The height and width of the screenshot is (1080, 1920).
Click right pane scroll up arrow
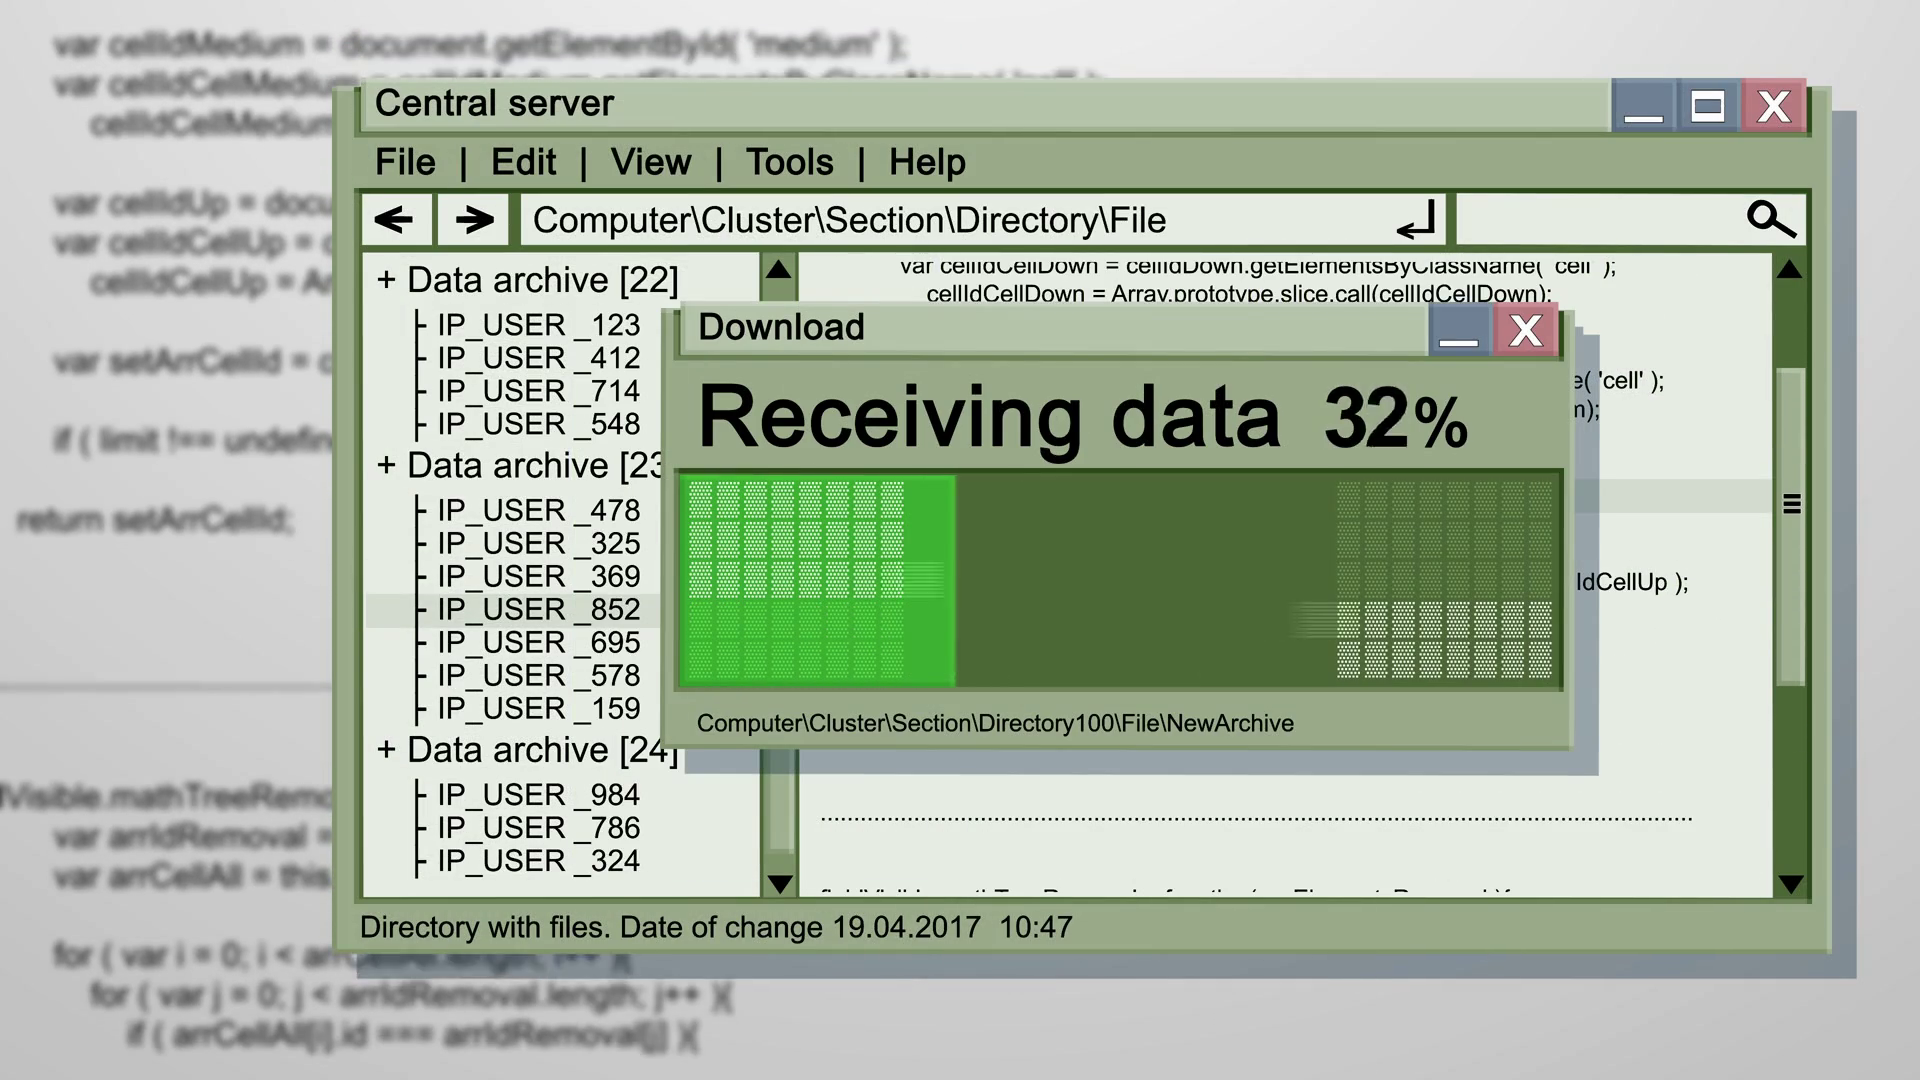tap(1790, 270)
